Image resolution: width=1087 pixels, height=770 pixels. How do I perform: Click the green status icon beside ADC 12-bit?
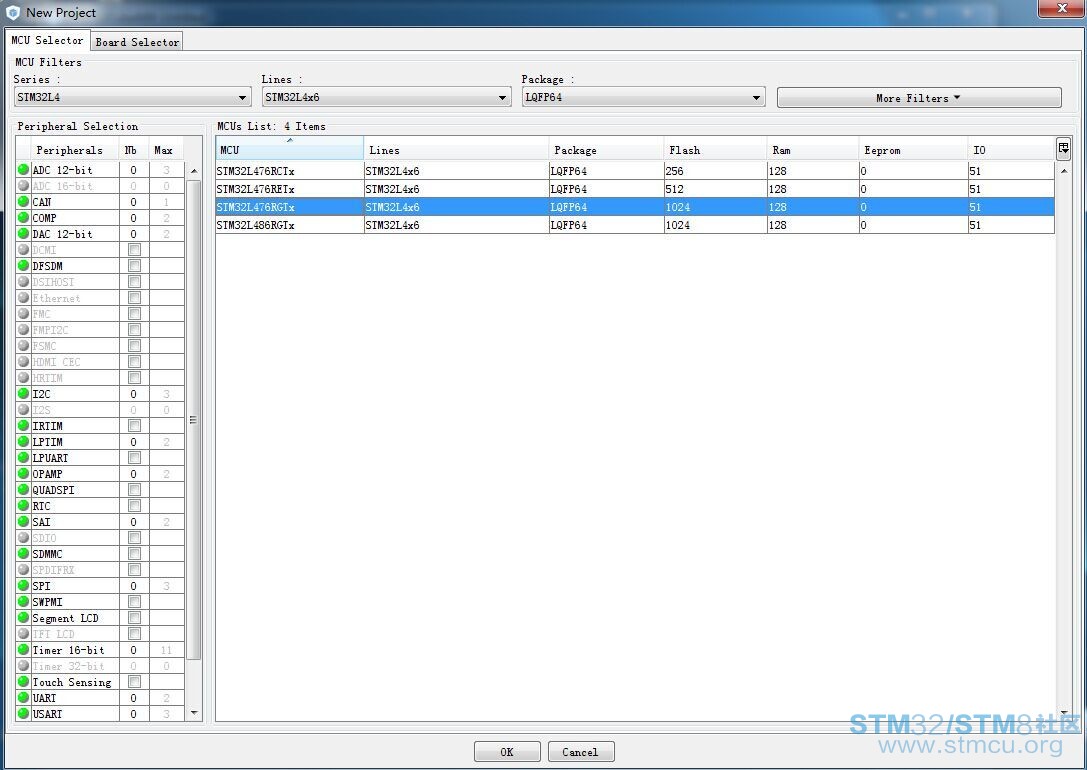click(24, 169)
